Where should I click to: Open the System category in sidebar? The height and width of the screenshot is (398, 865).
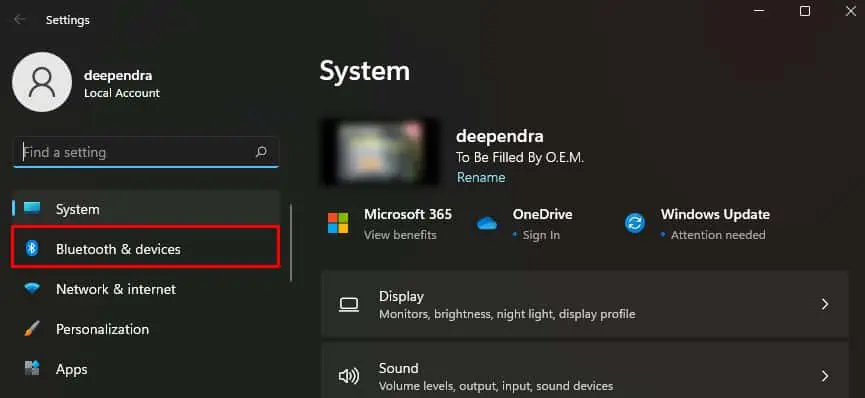[x=146, y=209]
